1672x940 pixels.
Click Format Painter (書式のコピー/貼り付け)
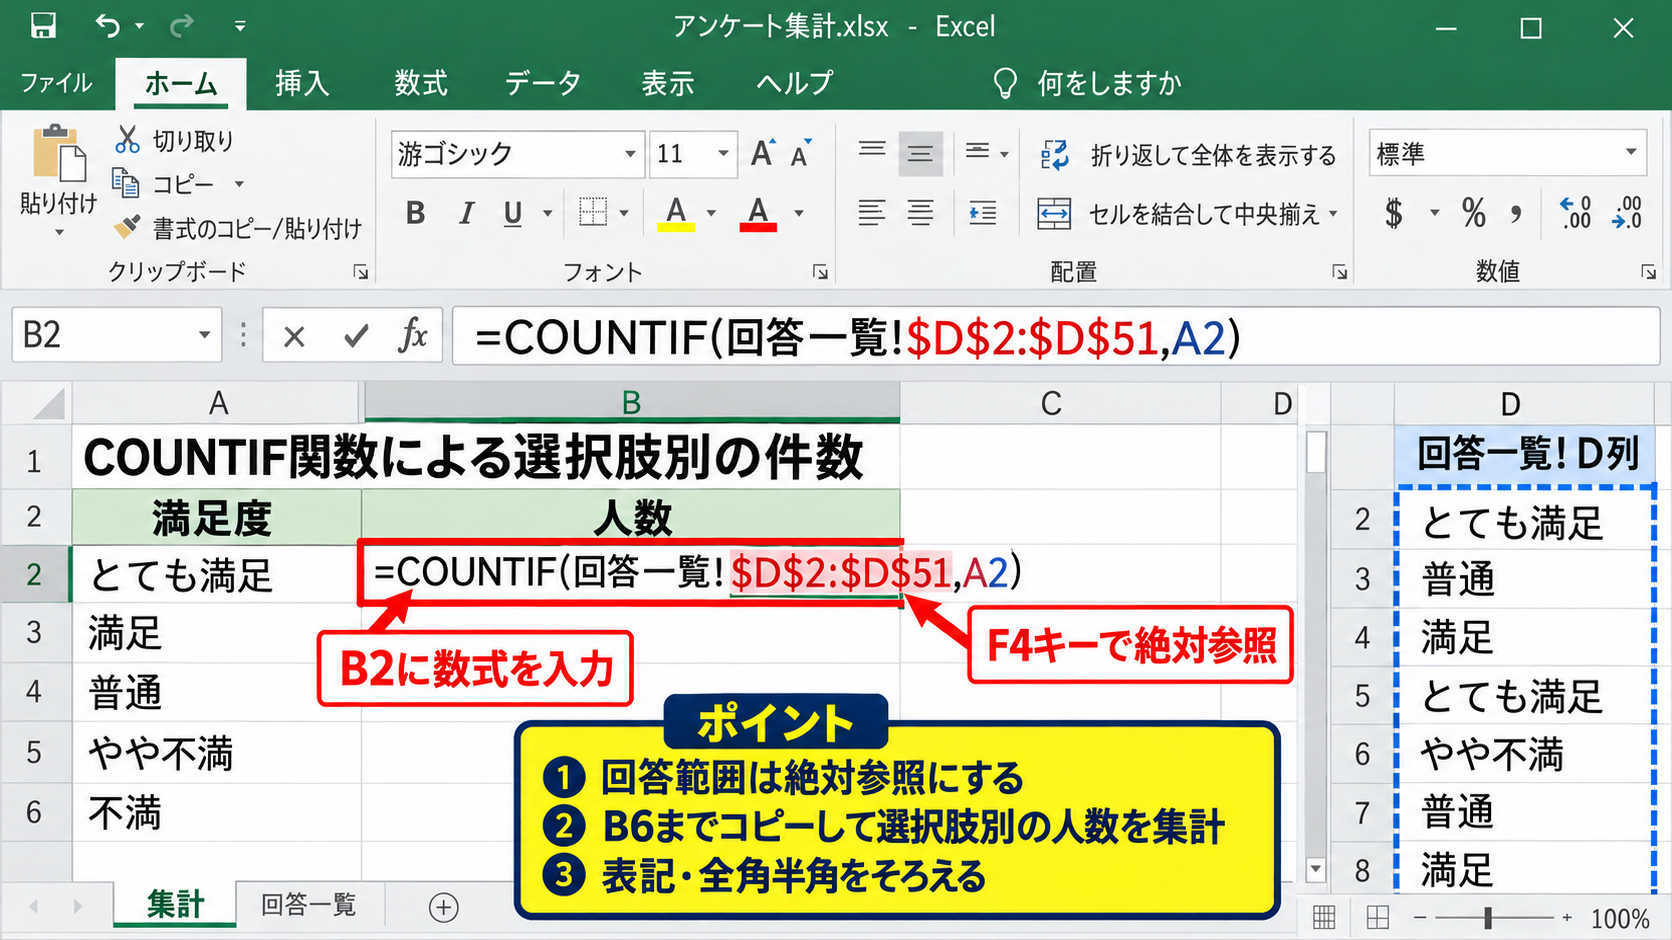tap(238, 228)
